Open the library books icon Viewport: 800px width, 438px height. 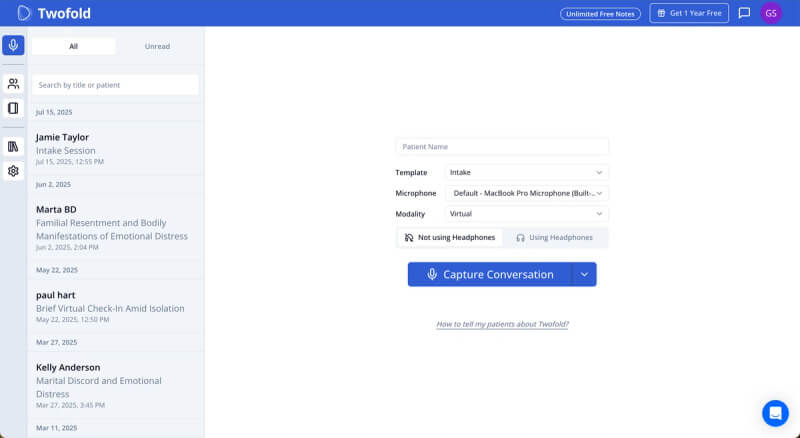13,147
